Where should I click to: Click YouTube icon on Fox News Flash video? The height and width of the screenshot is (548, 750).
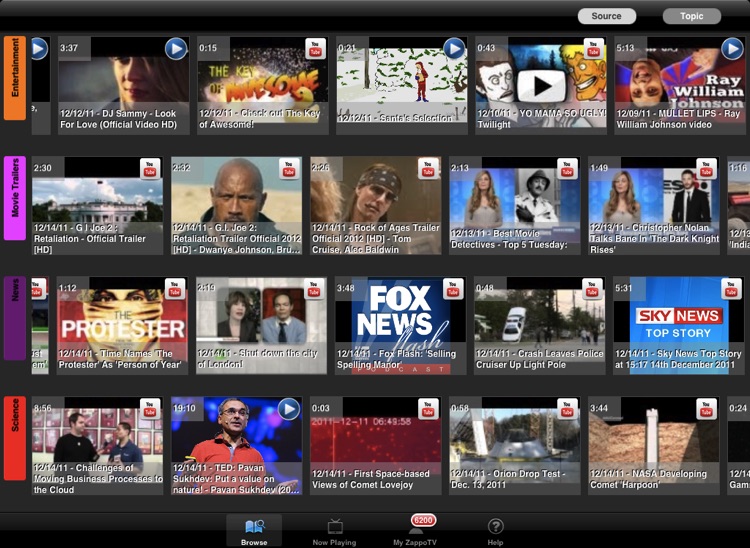click(x=453, y=289)
